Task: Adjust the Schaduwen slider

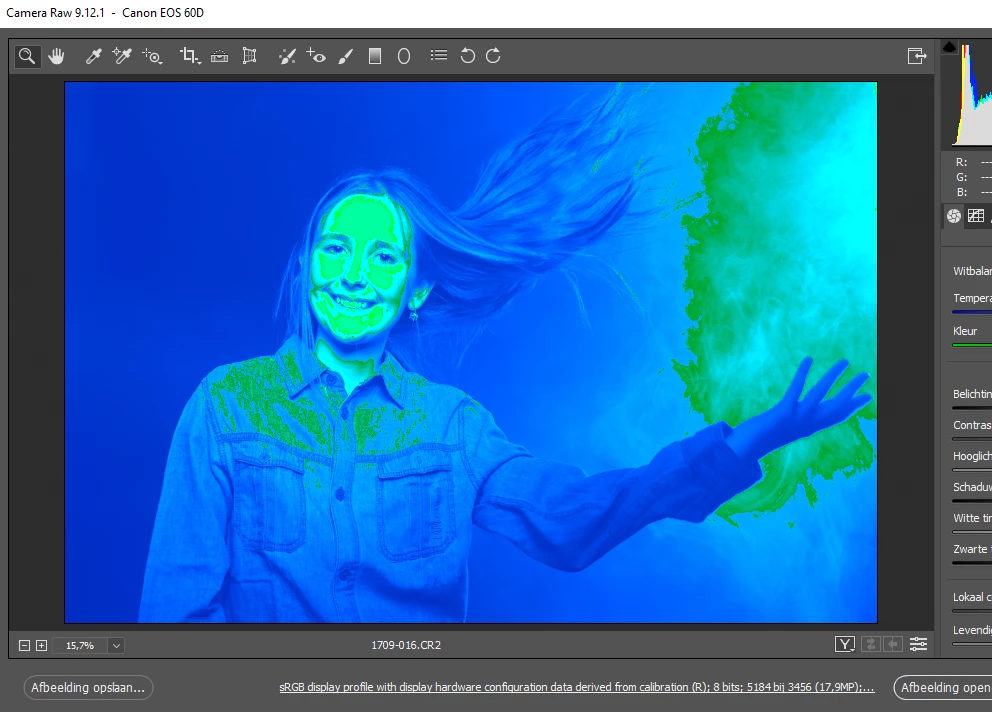Action: [x=972, y=501]
